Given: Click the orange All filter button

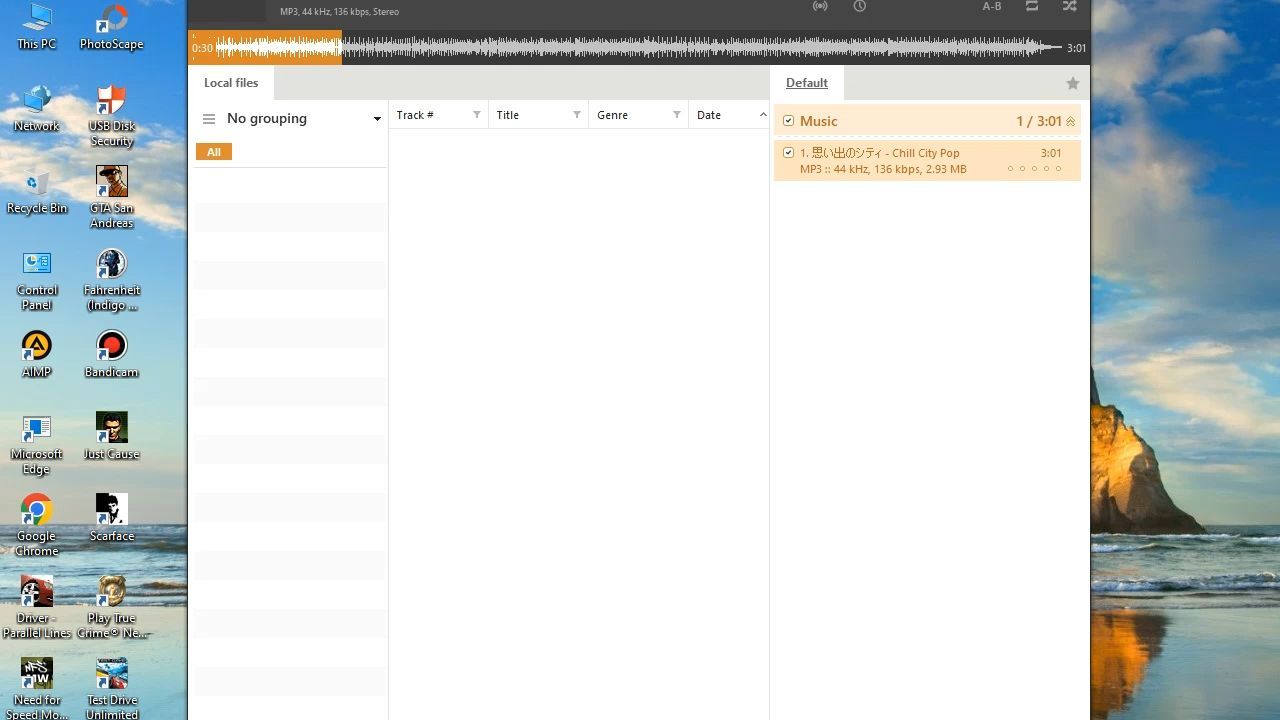Looking at the screenshot, I should coord(214,152).
